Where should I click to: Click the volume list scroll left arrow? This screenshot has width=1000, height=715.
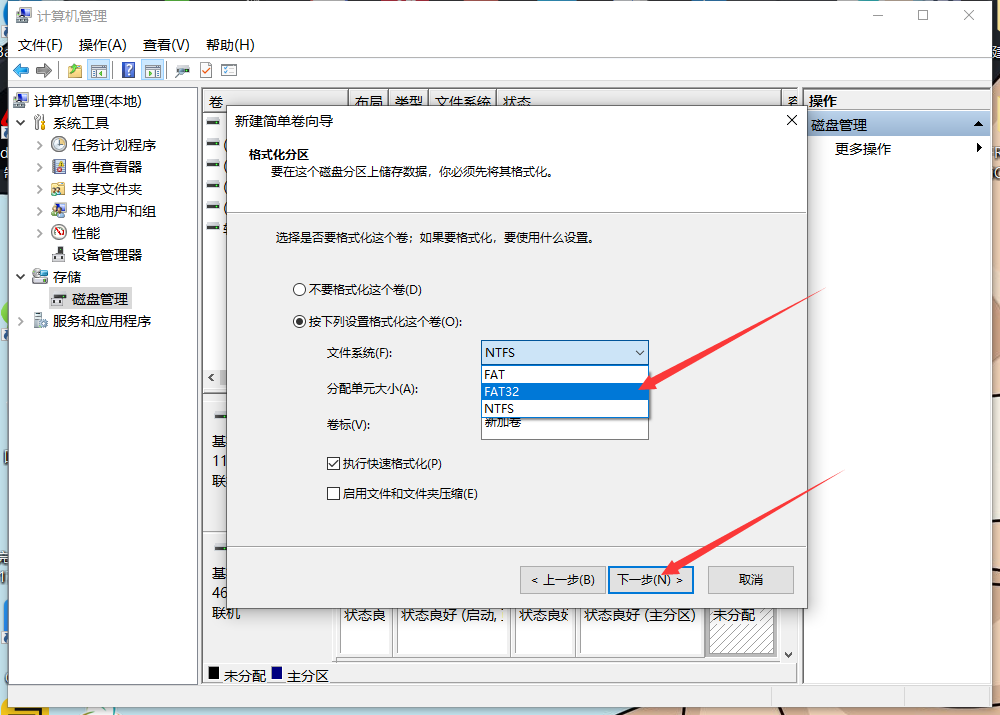(211, 378)
